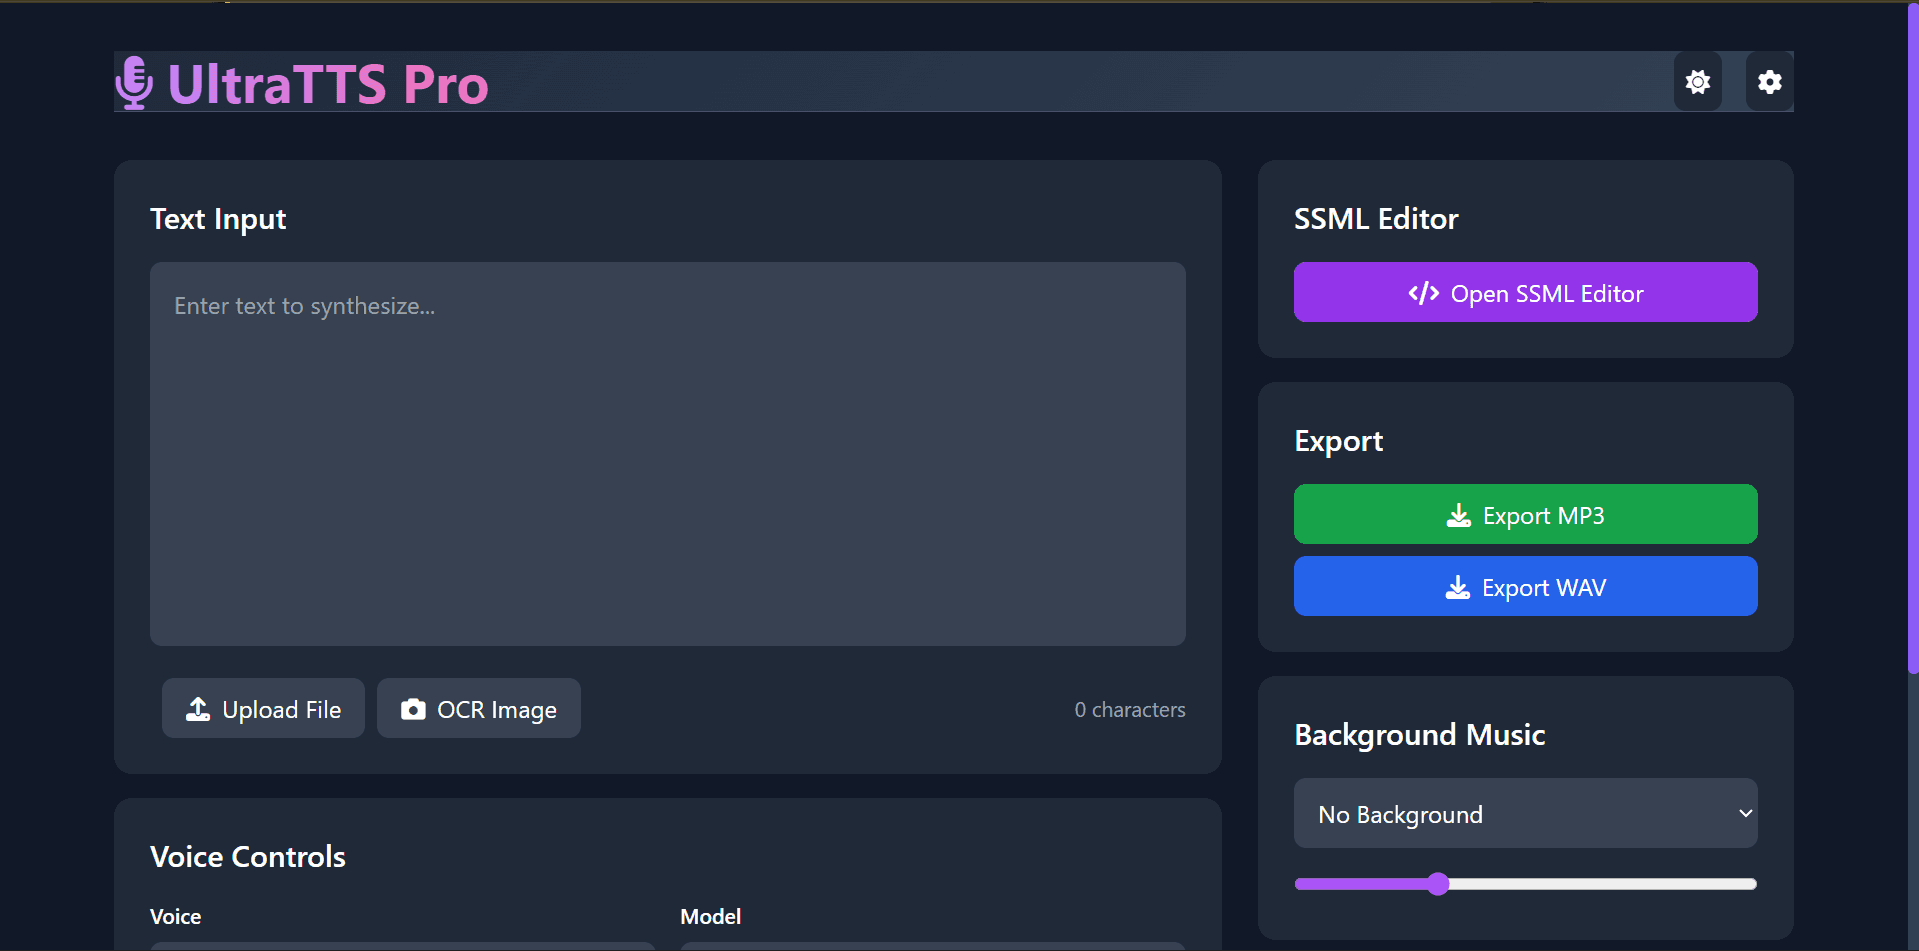Click the UltraTTS Pro title text

pos(328,84)
